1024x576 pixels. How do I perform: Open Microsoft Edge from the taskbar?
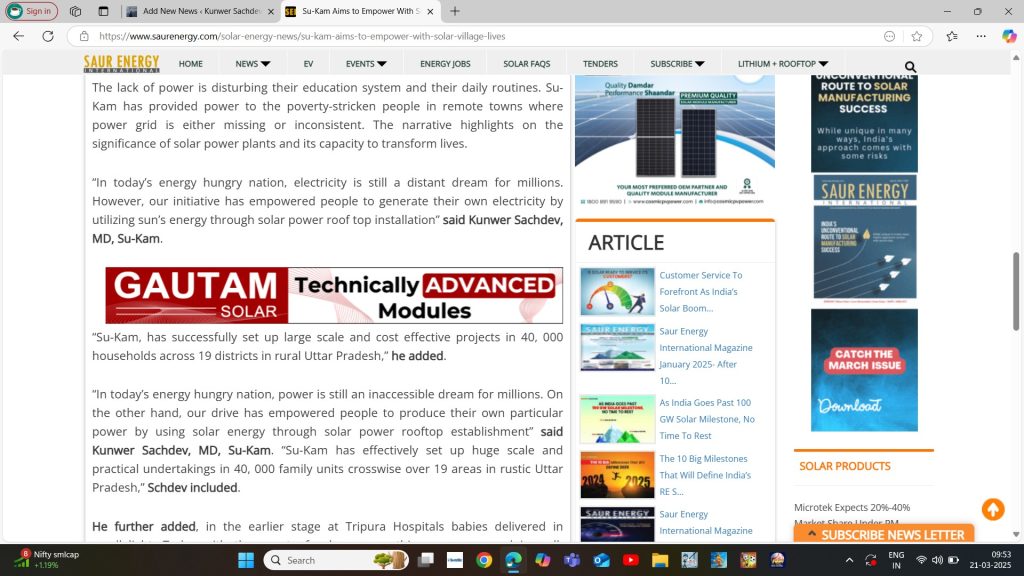[513, 560]
